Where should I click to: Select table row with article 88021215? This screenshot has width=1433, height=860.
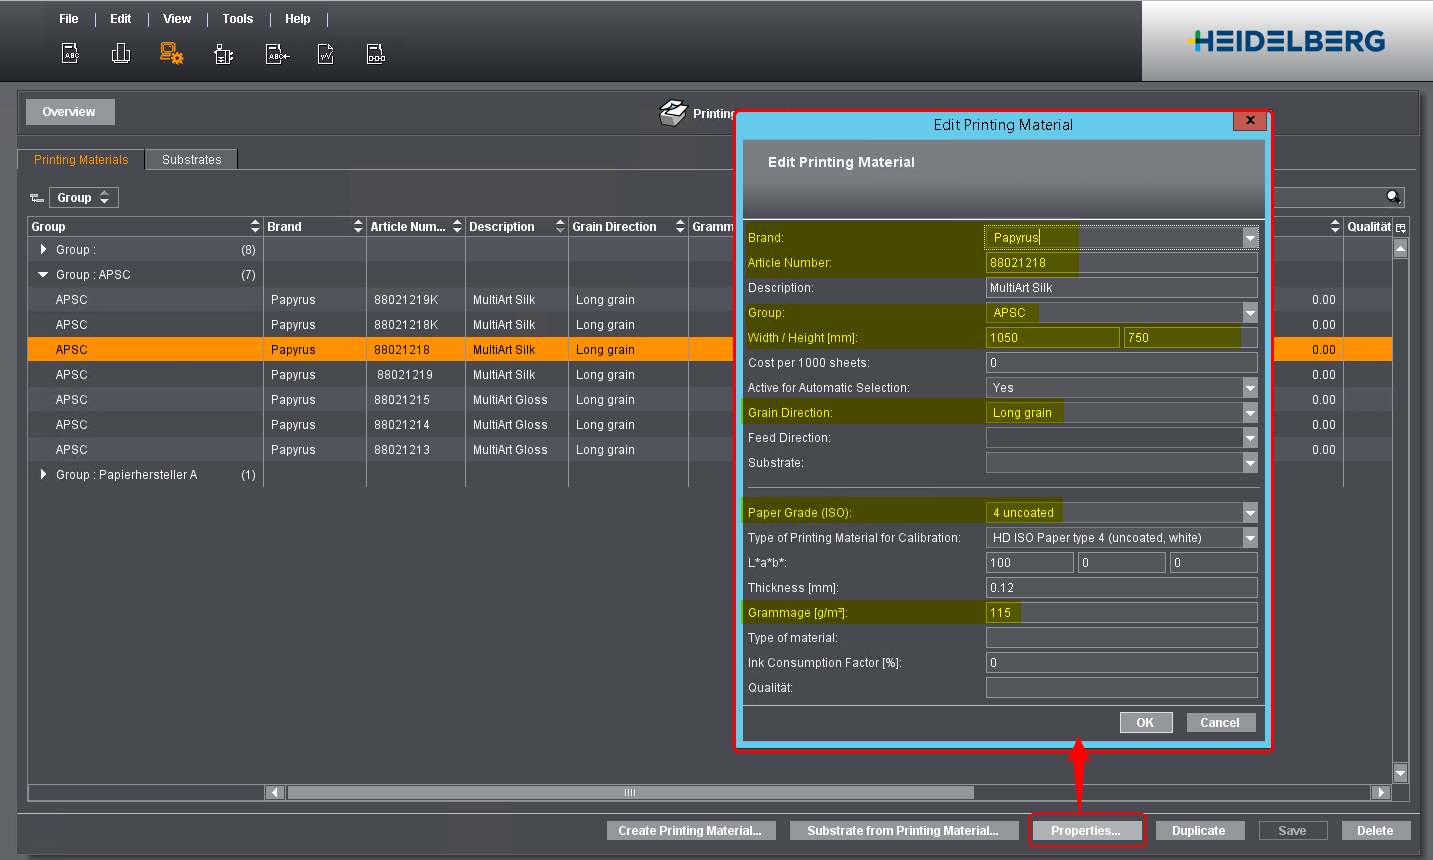(380, 400)
